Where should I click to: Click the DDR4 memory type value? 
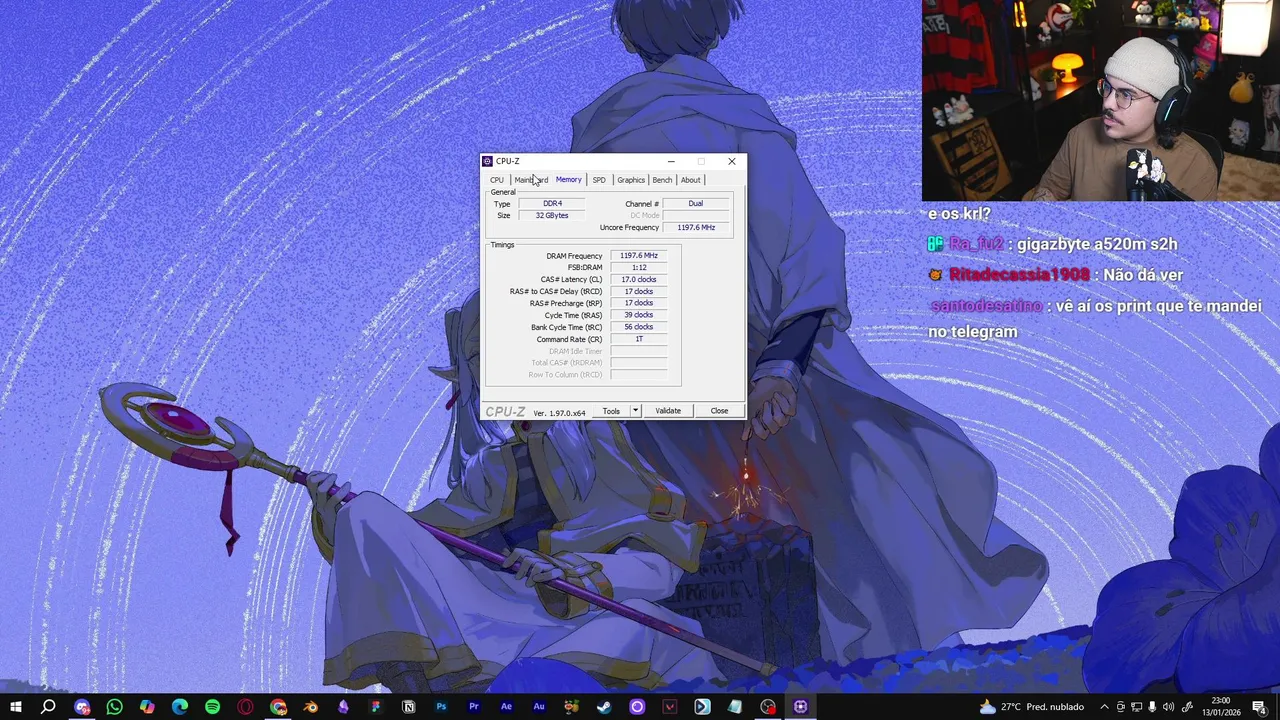pyautogui.click(x=552, y=204)
